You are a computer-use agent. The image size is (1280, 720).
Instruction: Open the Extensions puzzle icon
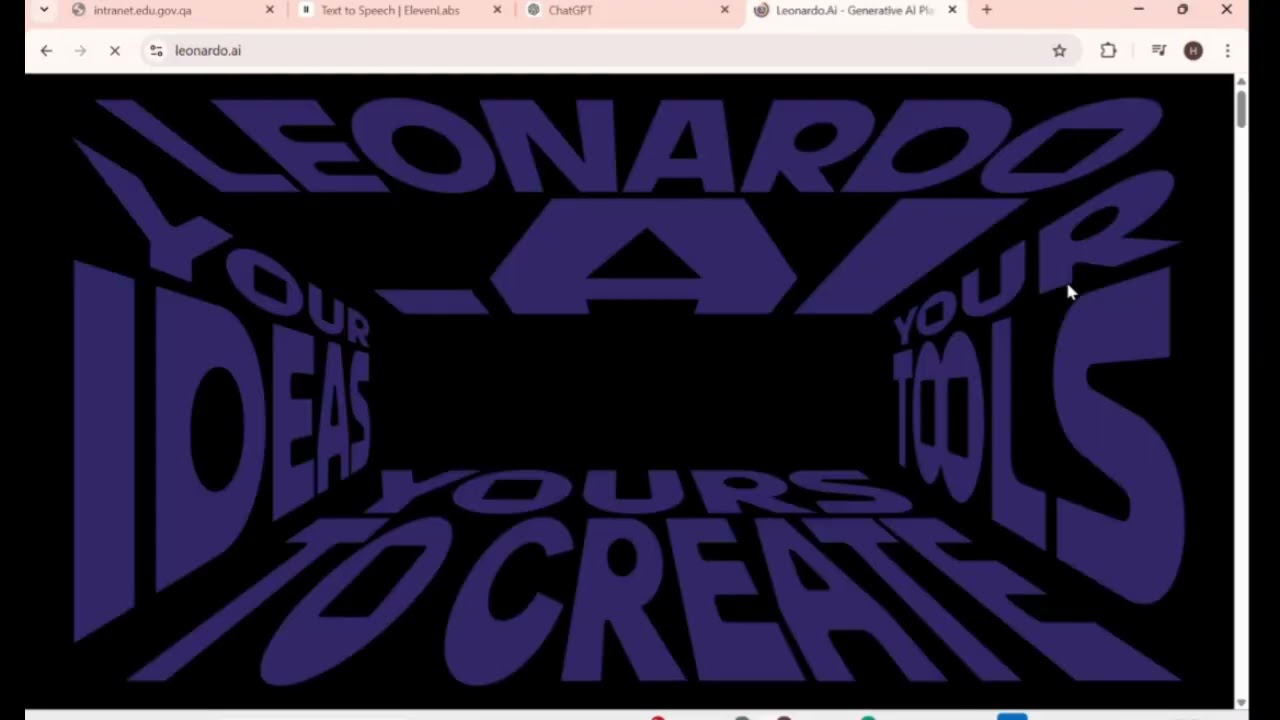click(1108, 50)
